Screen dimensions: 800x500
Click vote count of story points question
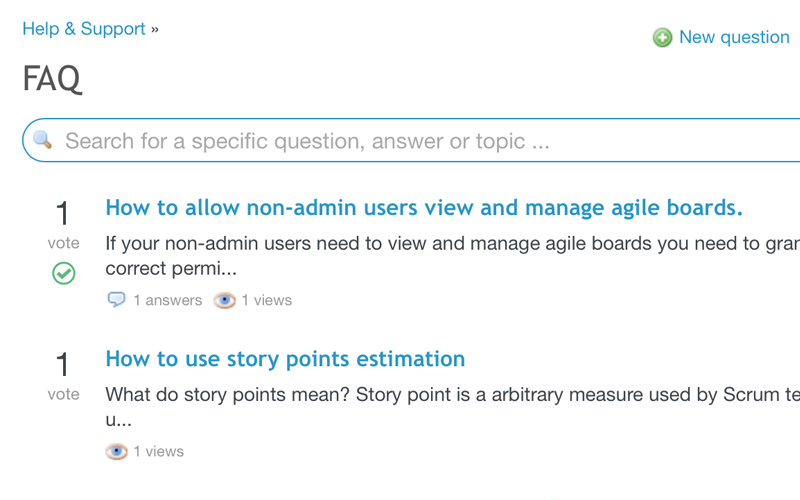(x=63, y=365)
